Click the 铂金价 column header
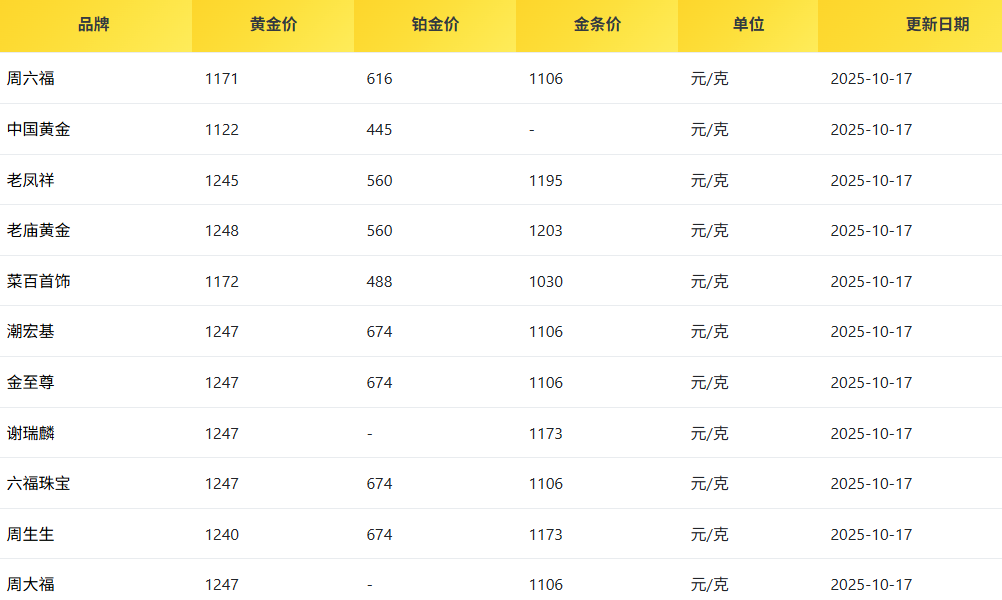This screenshot has width=1002, height=600. [x=435, y=25]
